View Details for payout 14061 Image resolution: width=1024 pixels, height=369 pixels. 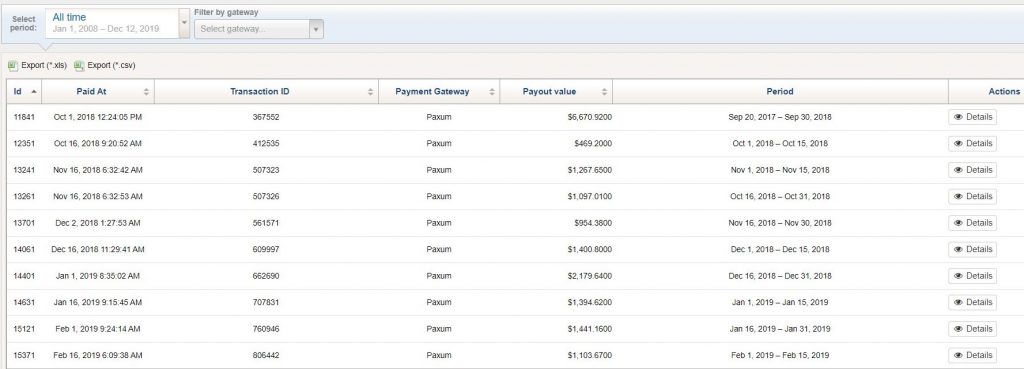pyautogui.click(x=972, y=249)
